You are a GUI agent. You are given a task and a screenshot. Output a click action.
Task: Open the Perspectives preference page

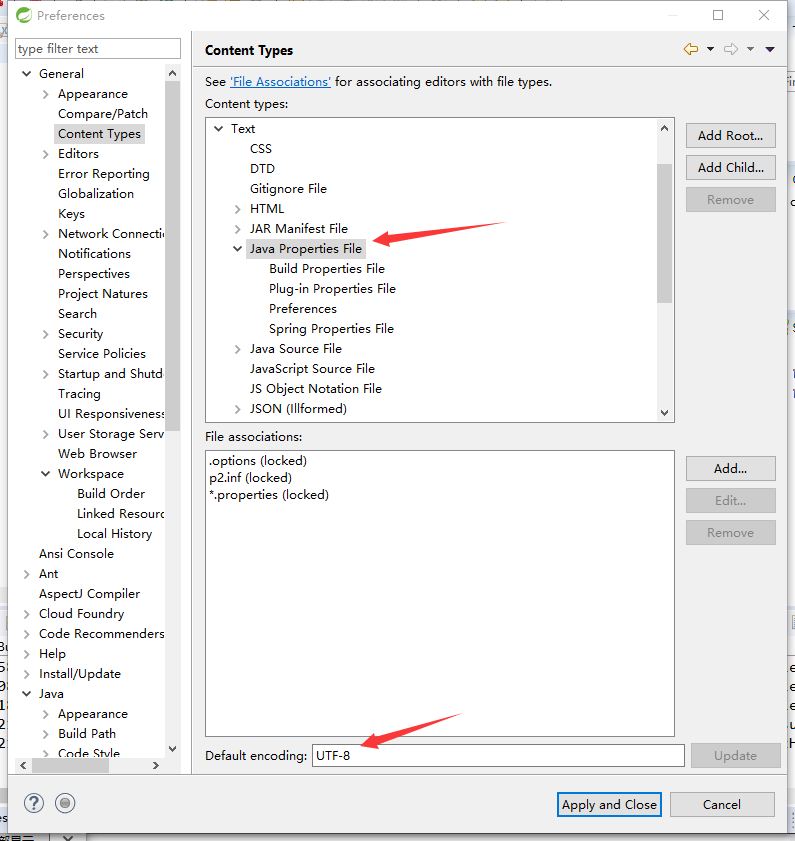coord(94,274)
